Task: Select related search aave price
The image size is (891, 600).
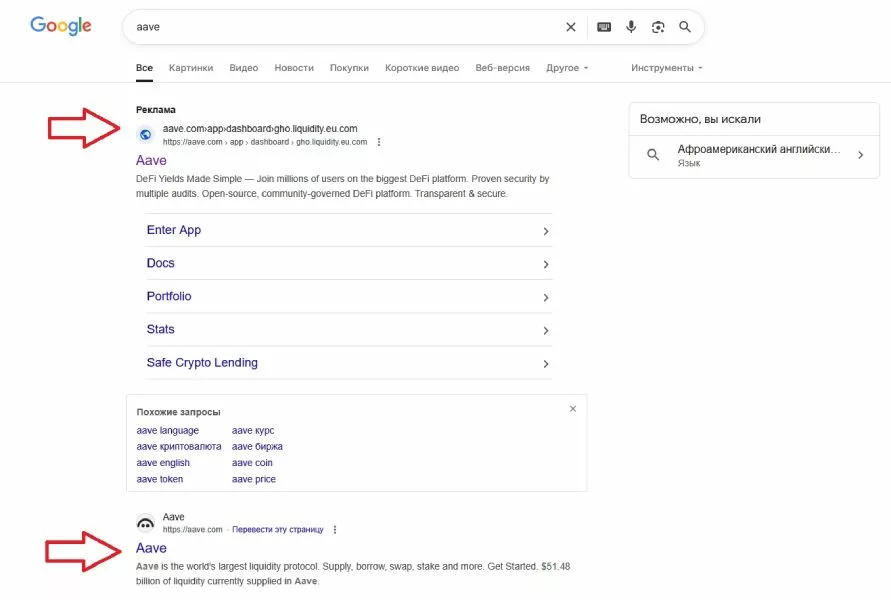Action: (x=253, y=479)
